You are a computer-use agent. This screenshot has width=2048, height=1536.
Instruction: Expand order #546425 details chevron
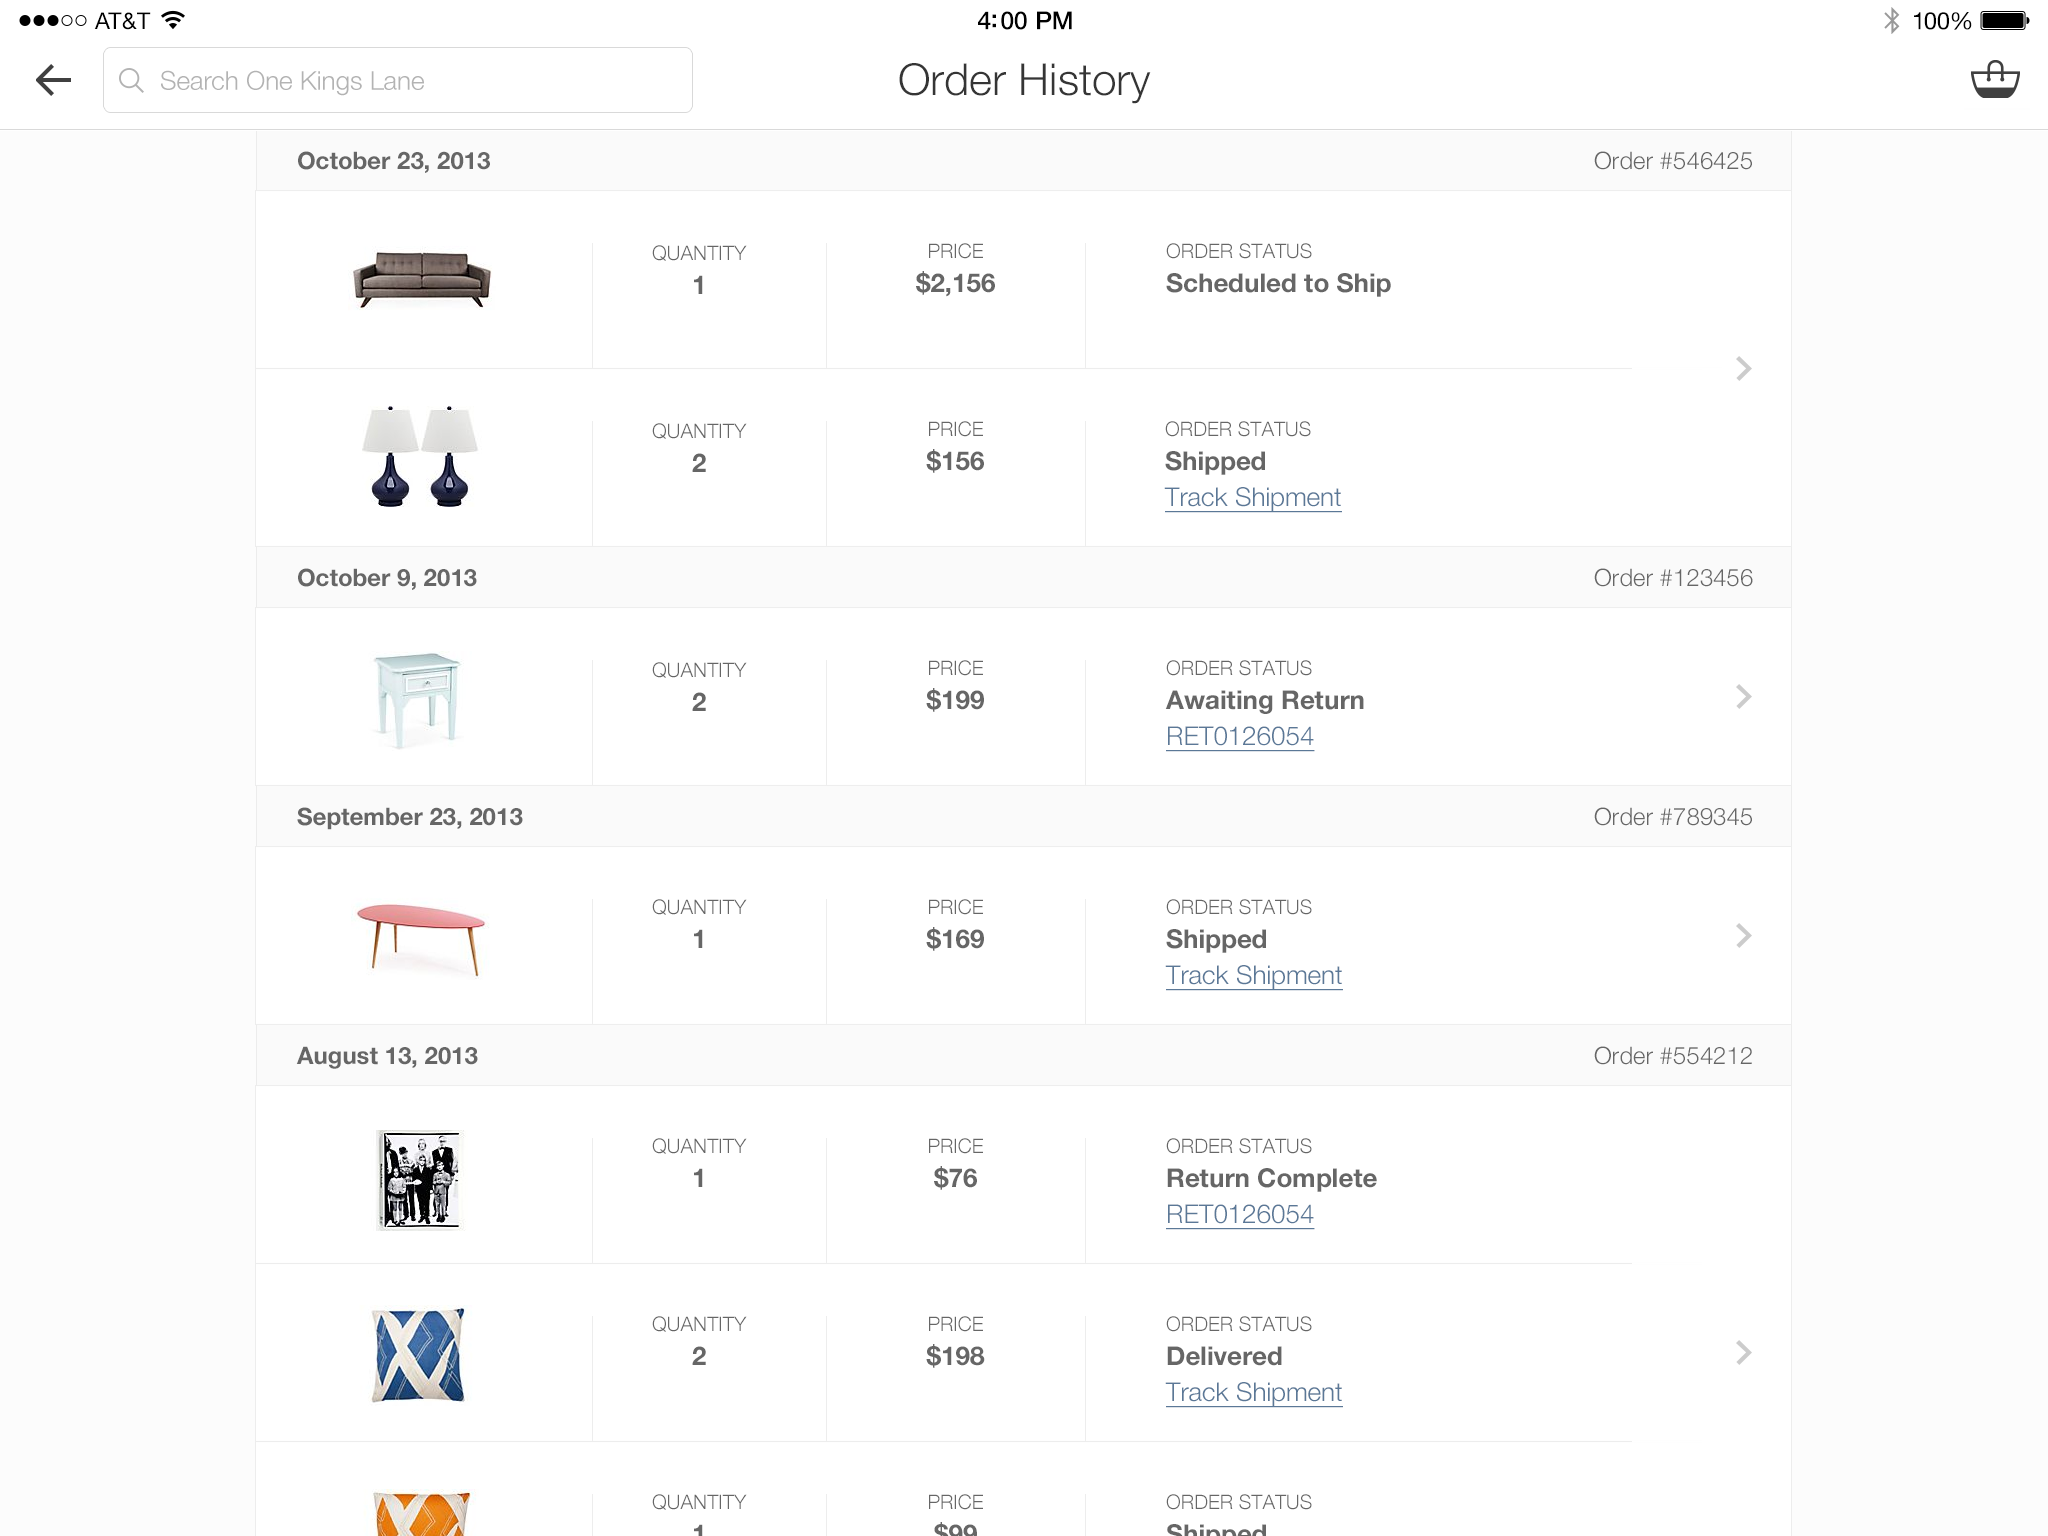pos(1743,369)
